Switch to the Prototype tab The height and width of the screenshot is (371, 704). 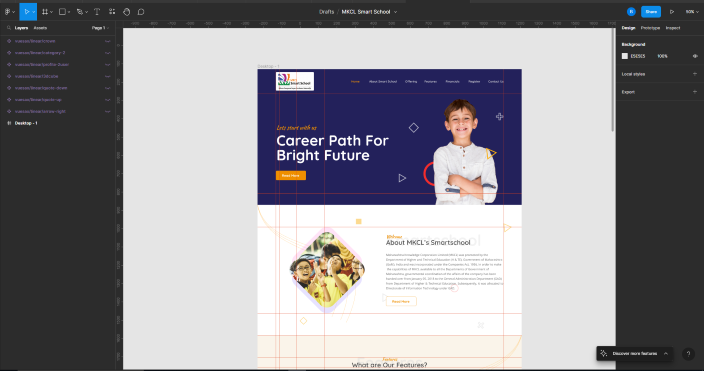point(650,28)
